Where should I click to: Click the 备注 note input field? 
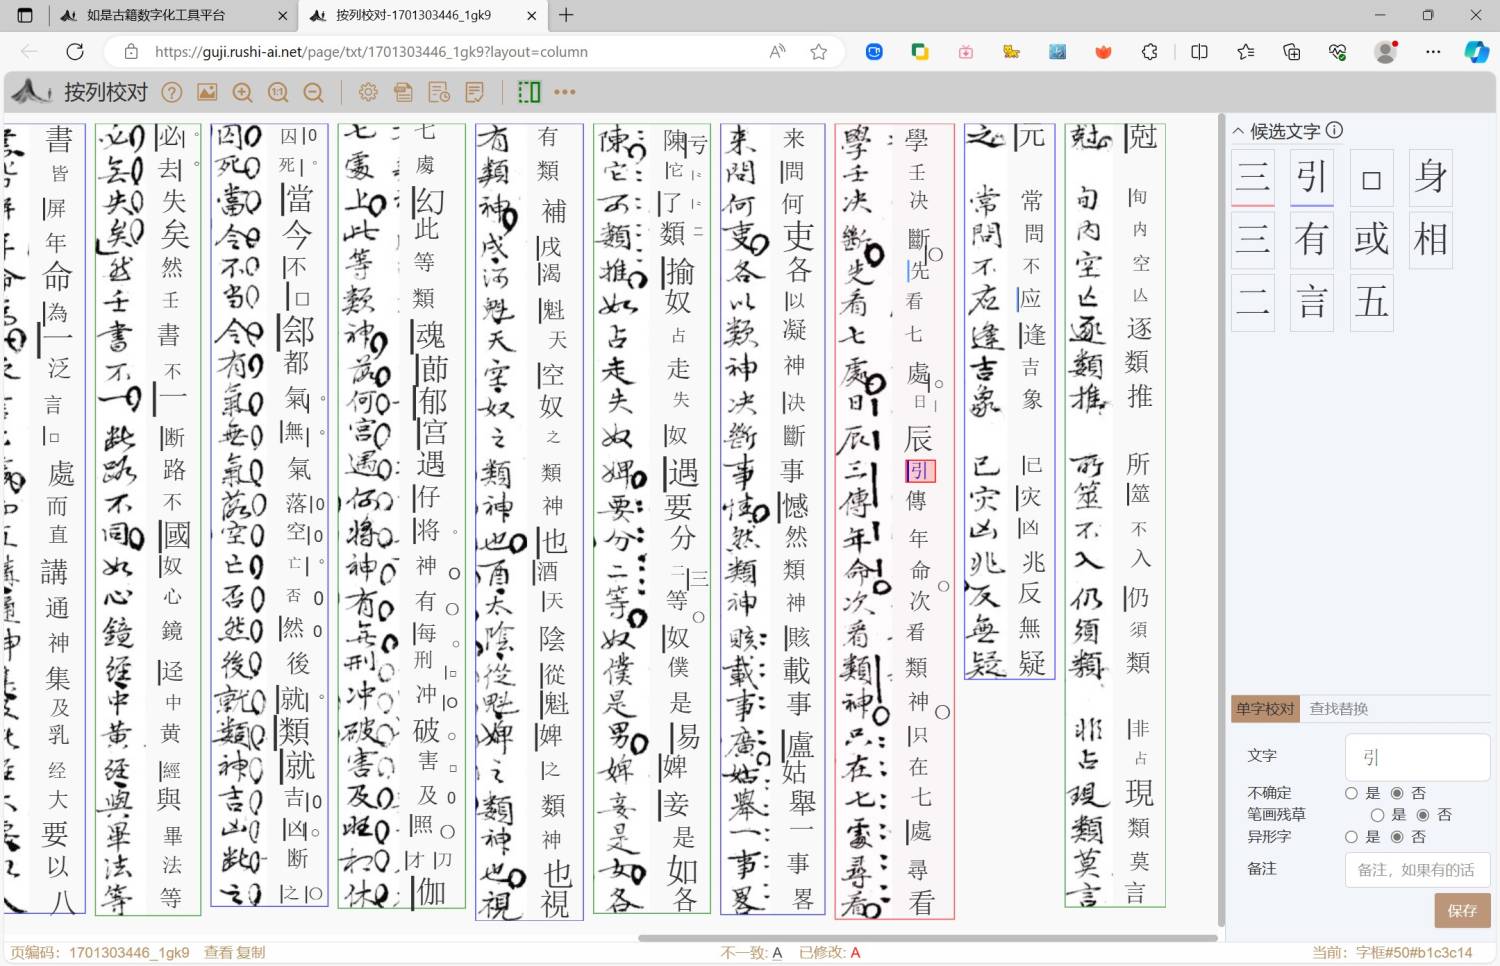click(x=1417, y=870)
